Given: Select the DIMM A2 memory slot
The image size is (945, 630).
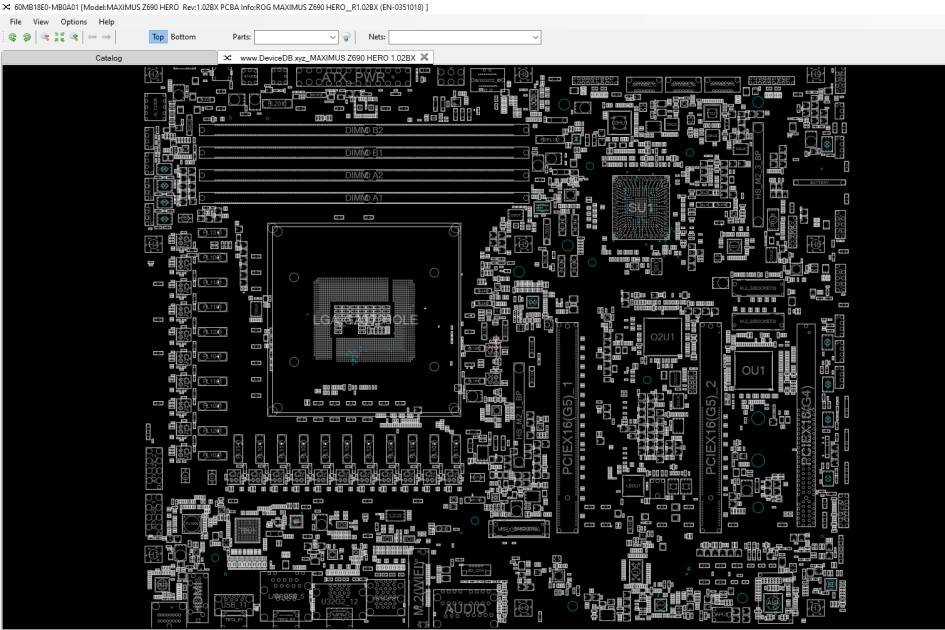Looking at the screenshot, I should pos(364,175).
